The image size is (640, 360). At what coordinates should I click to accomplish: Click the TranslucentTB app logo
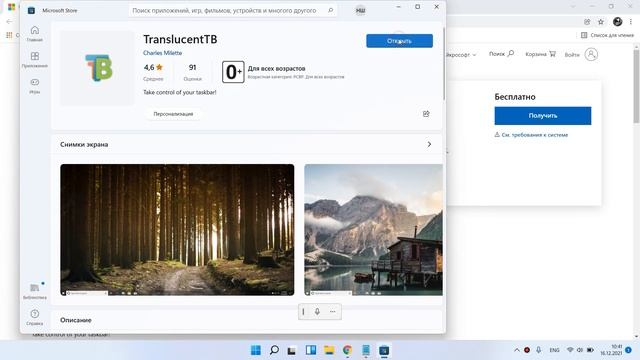coord(98,68)
